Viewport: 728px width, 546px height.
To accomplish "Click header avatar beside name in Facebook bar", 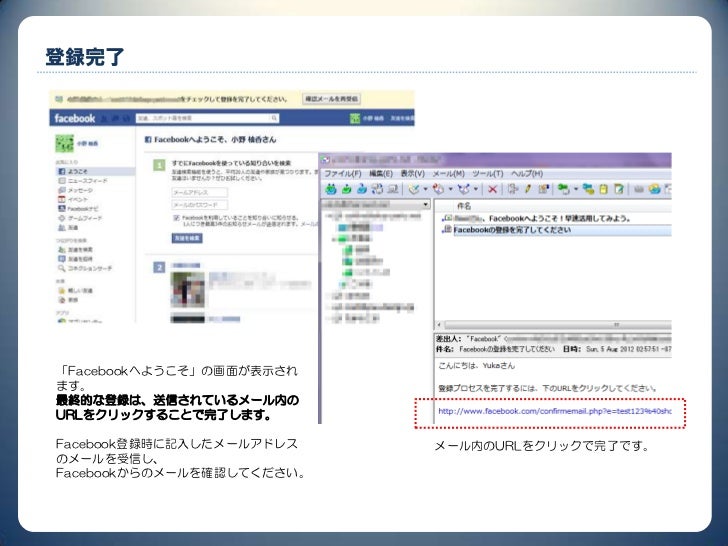I will click(x=355, y=118).
